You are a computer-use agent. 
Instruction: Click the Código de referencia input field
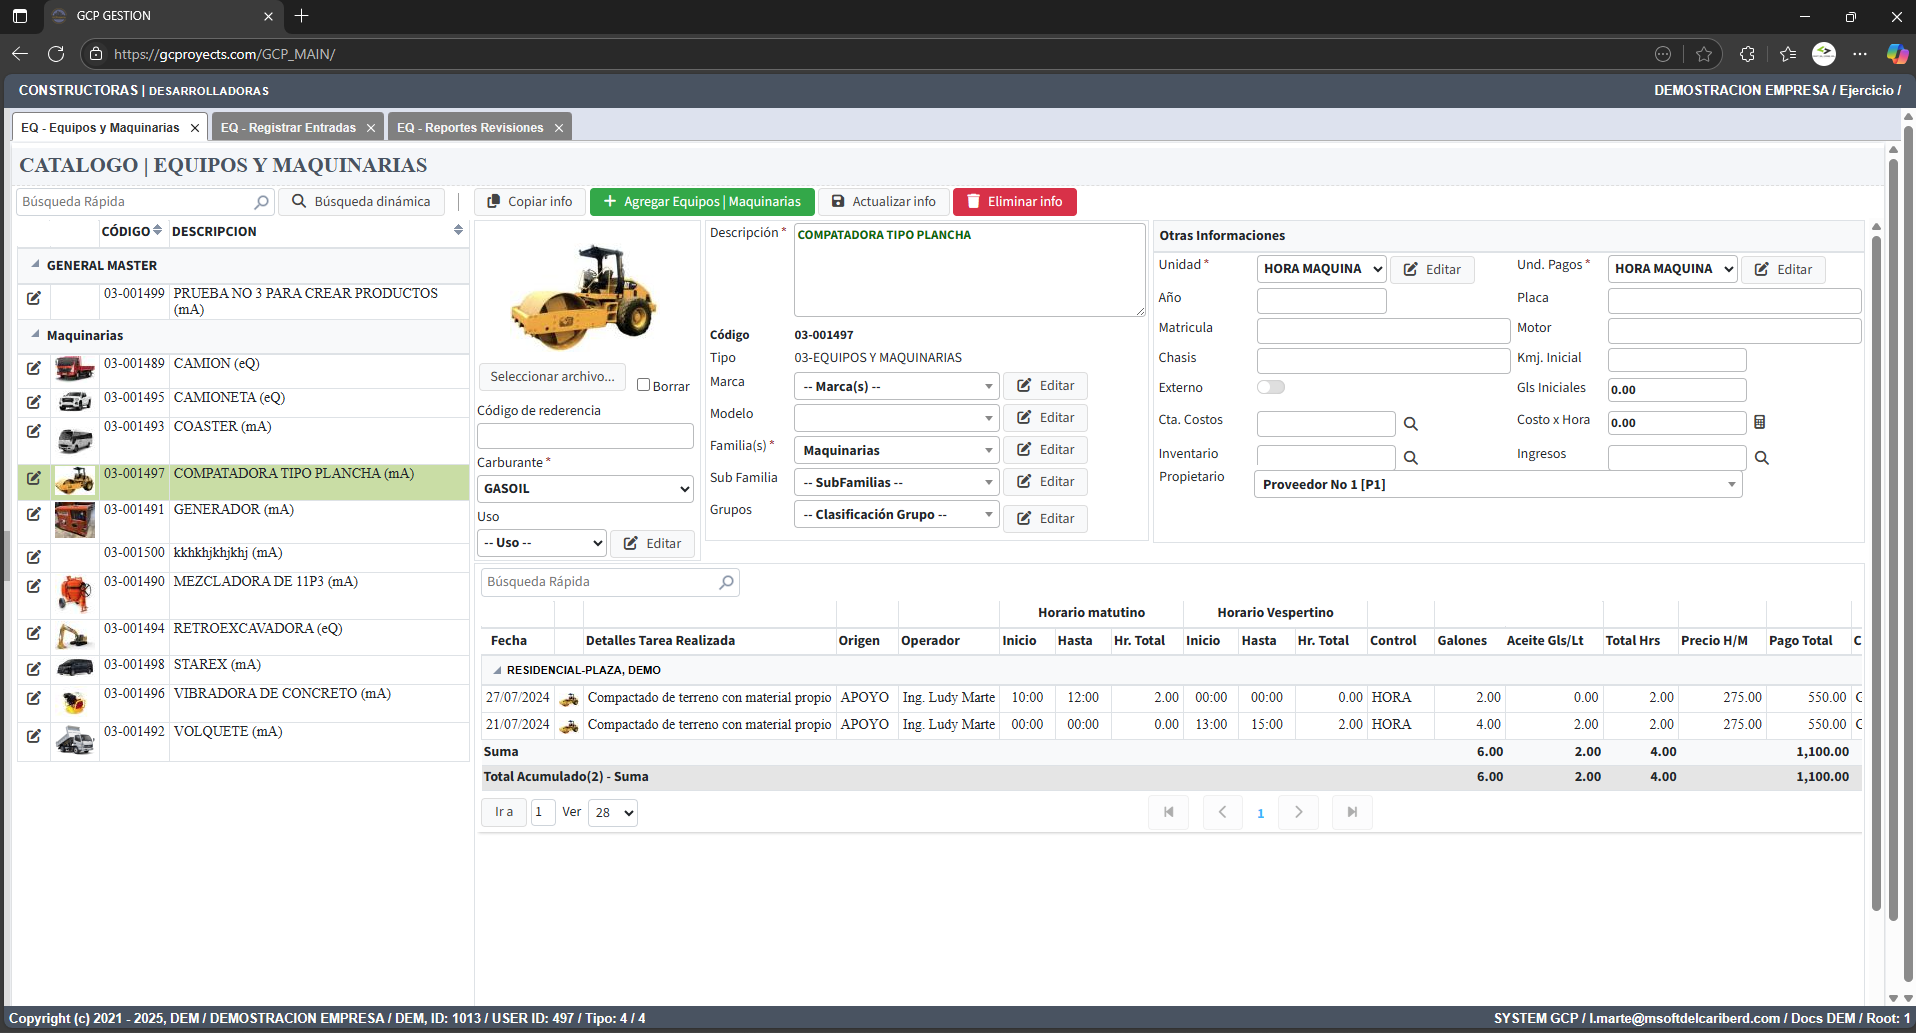[x=585, y=436]
